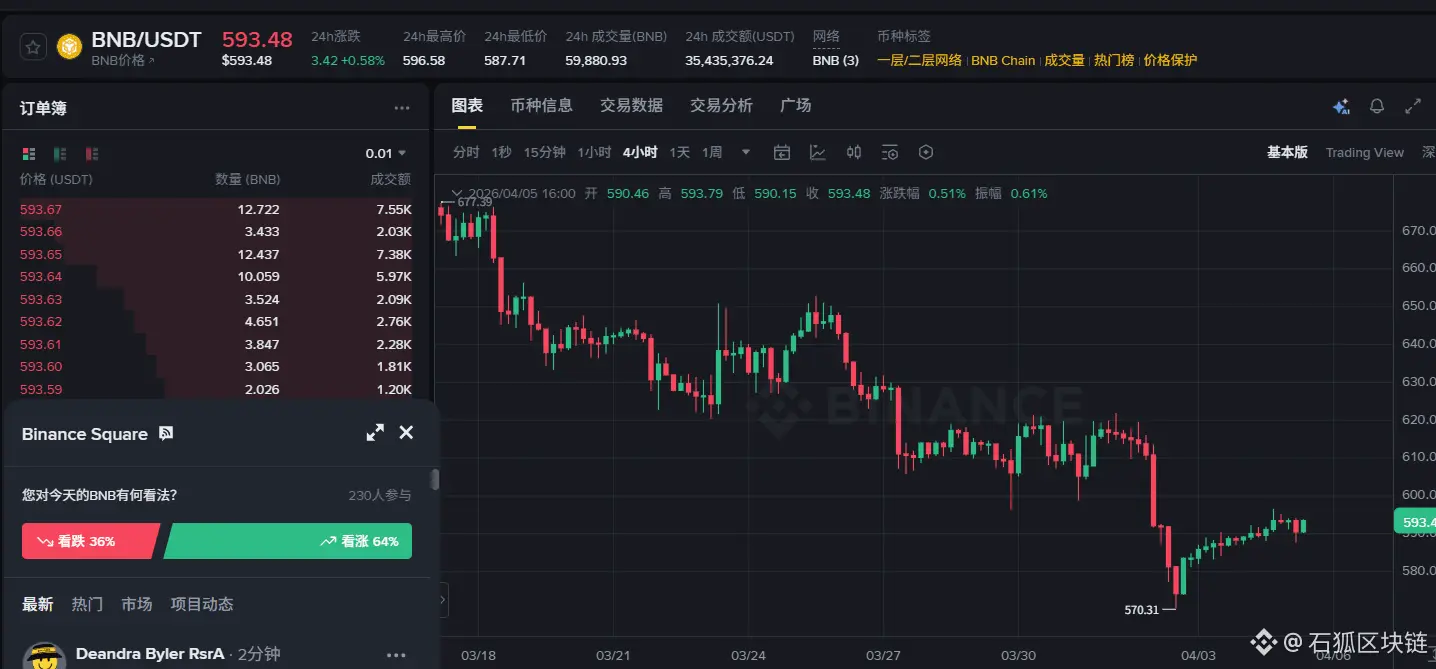Click the hexagon chart tool icon
This screenshot has height=669, width=1436.
coord(926,152)
